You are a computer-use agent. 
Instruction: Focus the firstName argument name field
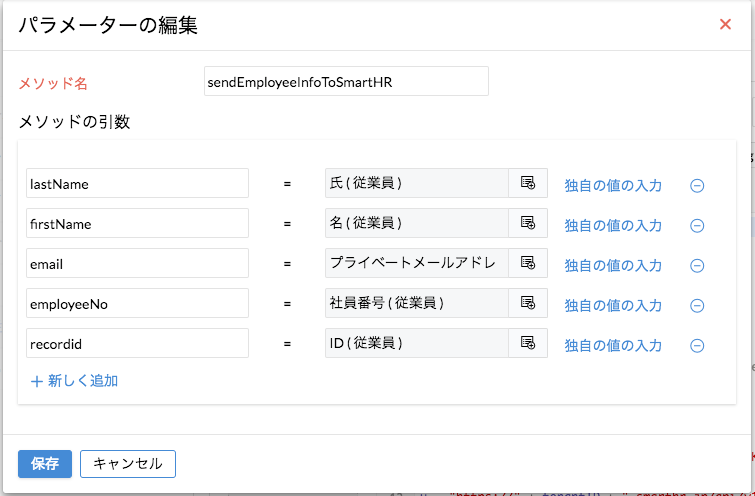[137, 223]
